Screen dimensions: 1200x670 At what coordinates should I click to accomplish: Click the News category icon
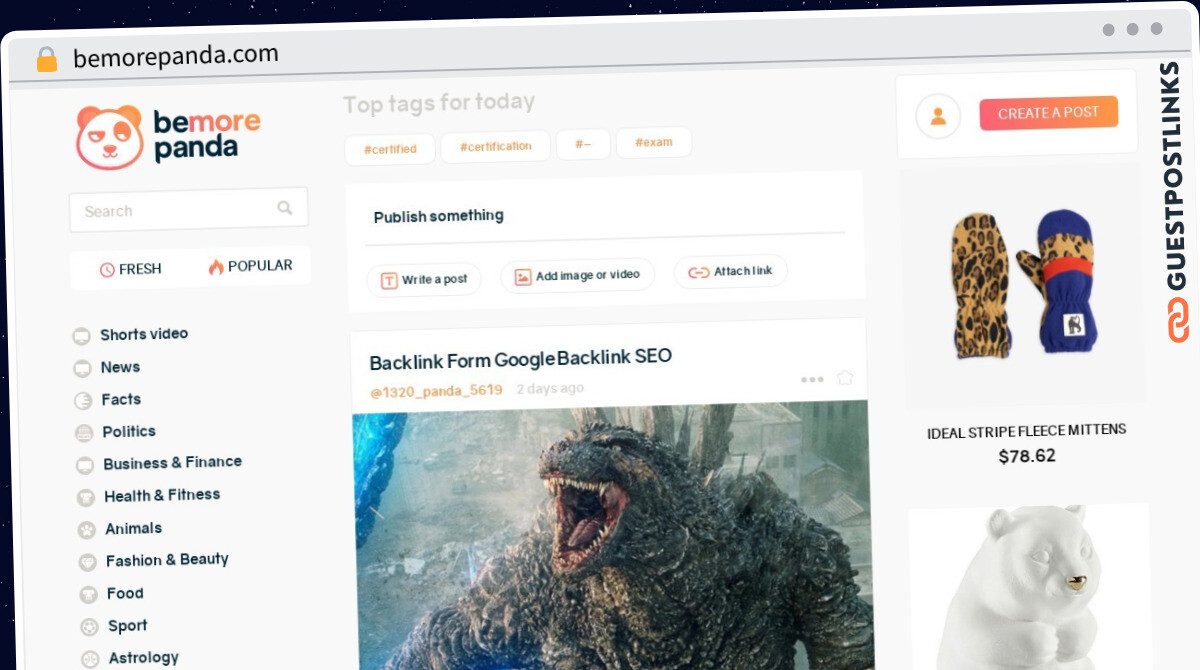[82, 369]
